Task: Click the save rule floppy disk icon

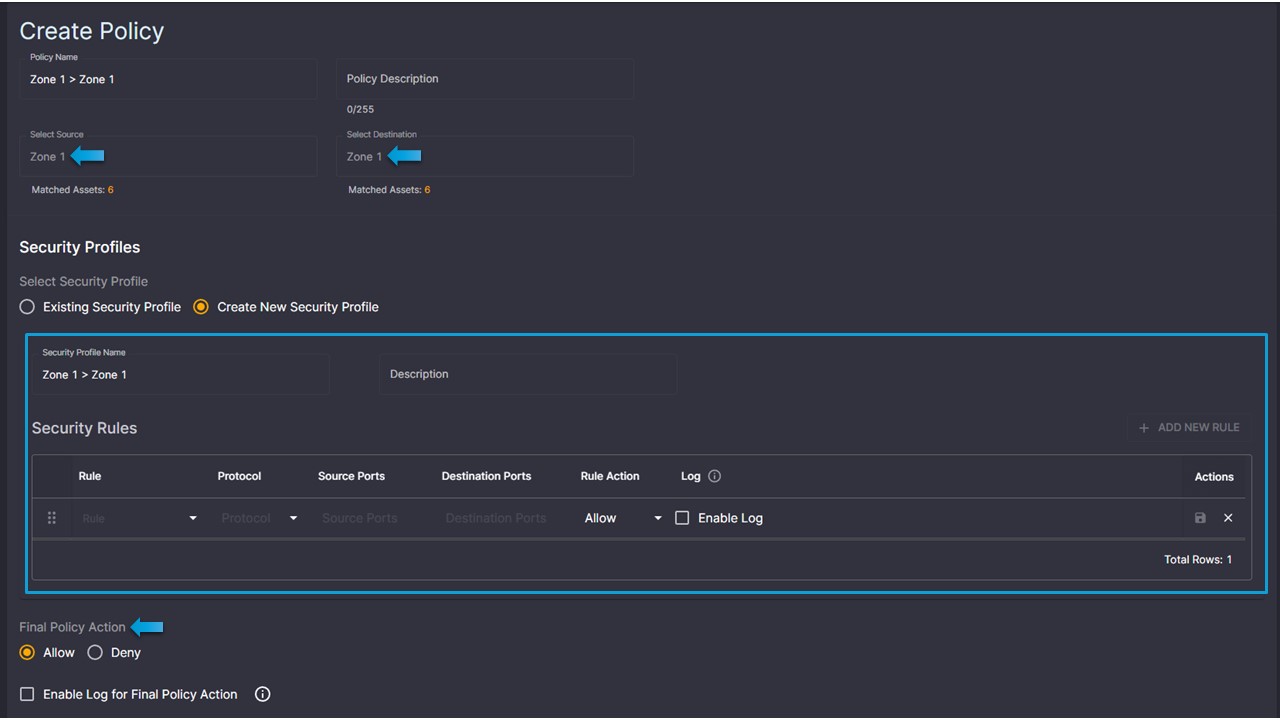Action: tap(1200, 518)
